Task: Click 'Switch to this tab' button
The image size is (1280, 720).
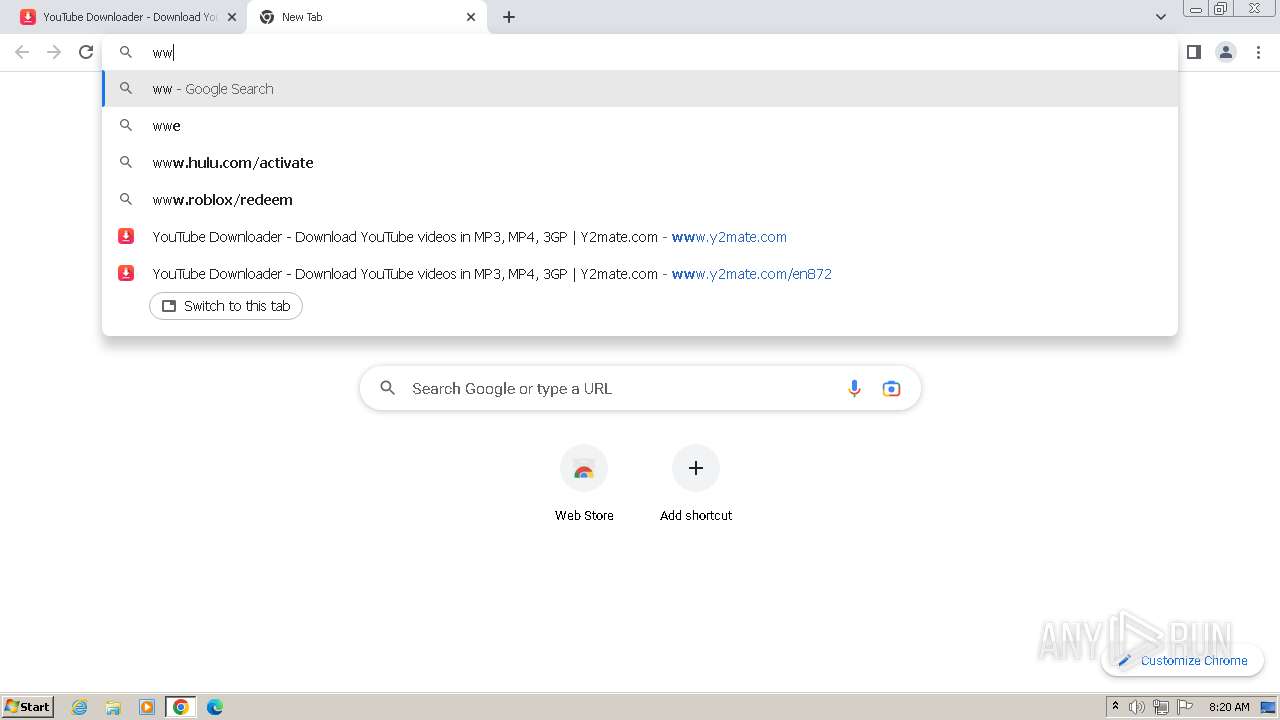Action: (226, 306)
